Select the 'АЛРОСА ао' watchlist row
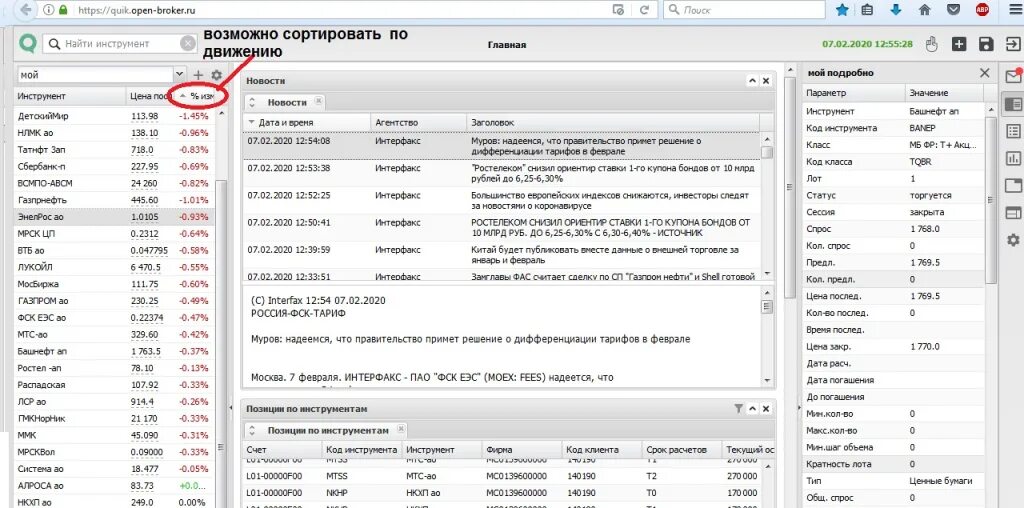This screenshot has width=1024, height=508. pyautogui.click(x=114, y=486)
